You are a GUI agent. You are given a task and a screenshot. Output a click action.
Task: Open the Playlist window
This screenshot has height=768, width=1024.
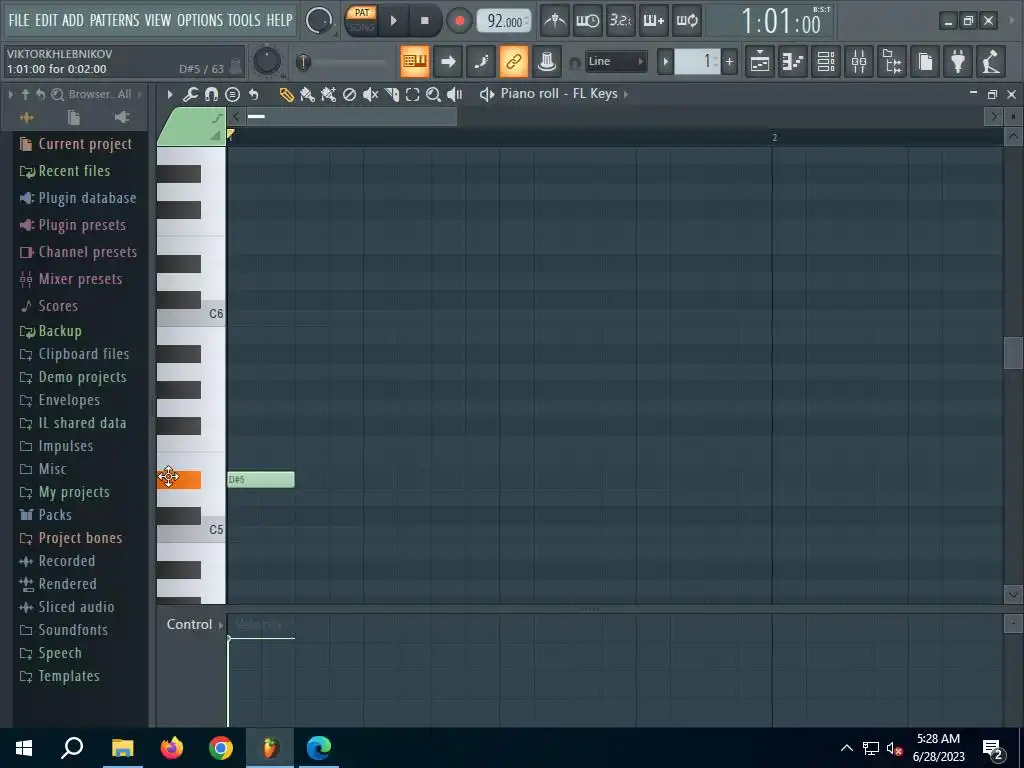760,61
